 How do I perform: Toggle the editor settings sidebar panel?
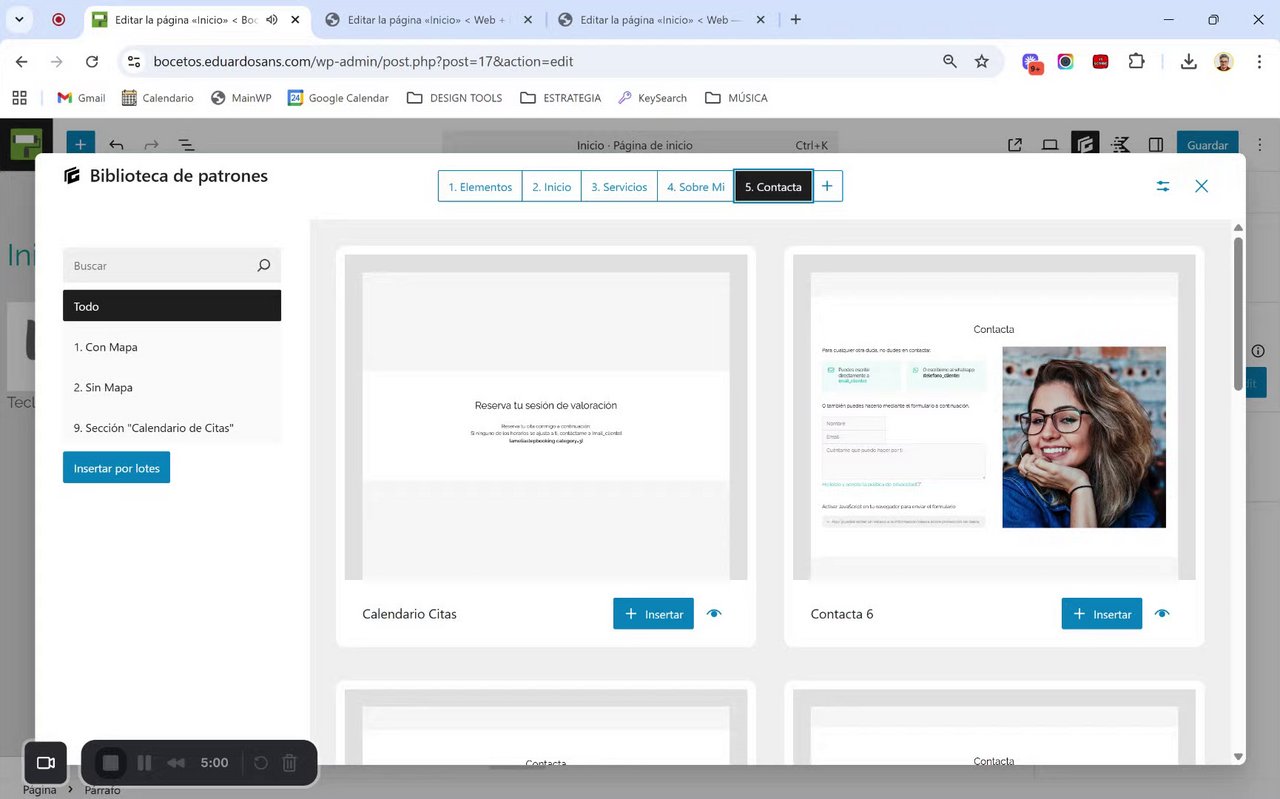click(1156, 145)
